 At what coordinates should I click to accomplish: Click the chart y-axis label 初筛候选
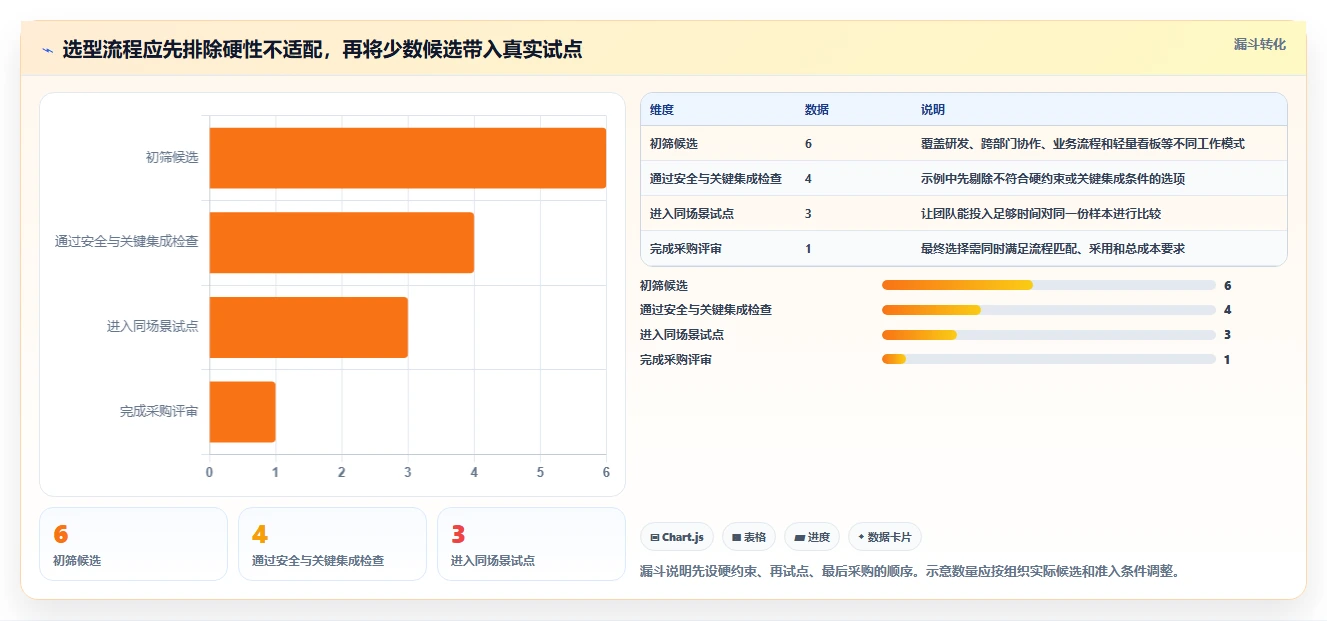(x=172, y=158)
